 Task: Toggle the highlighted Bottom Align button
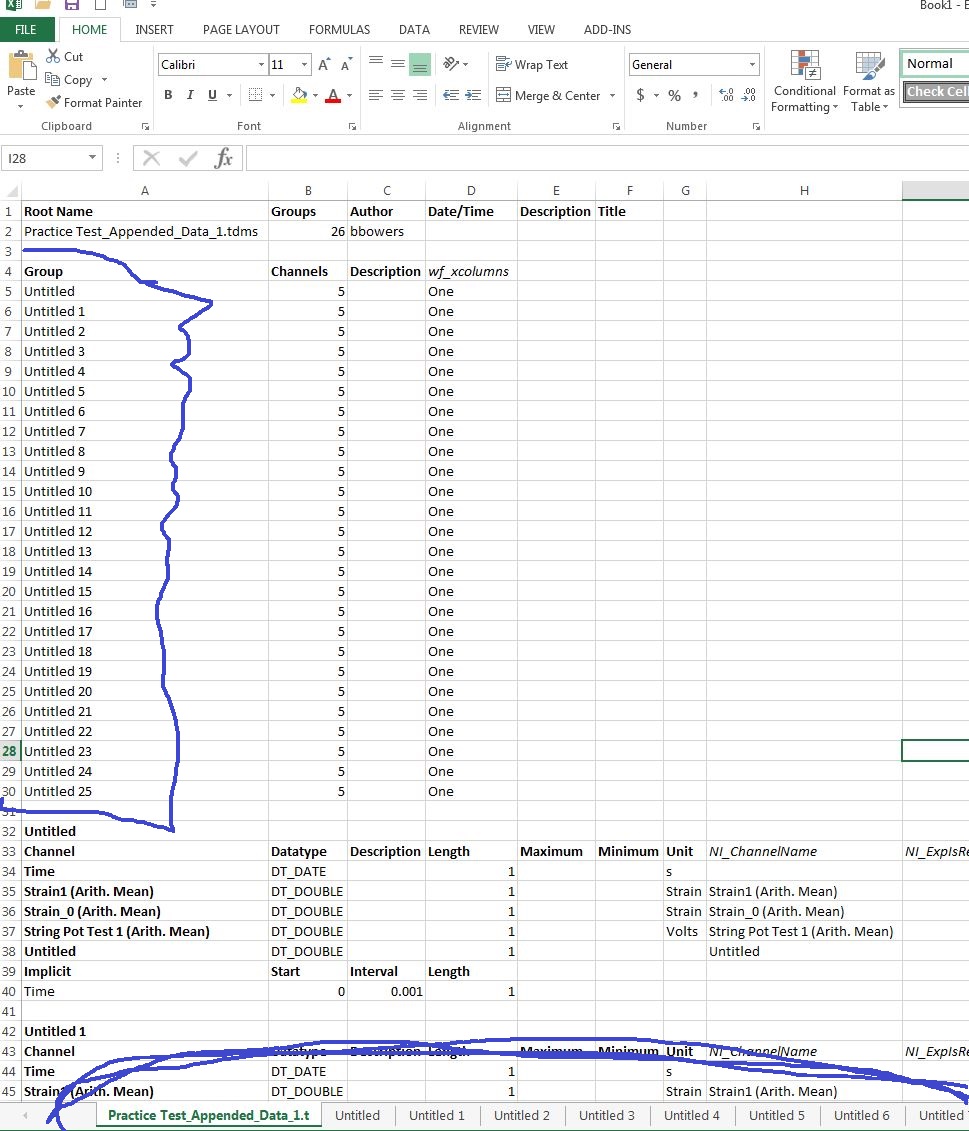(420, 64)
